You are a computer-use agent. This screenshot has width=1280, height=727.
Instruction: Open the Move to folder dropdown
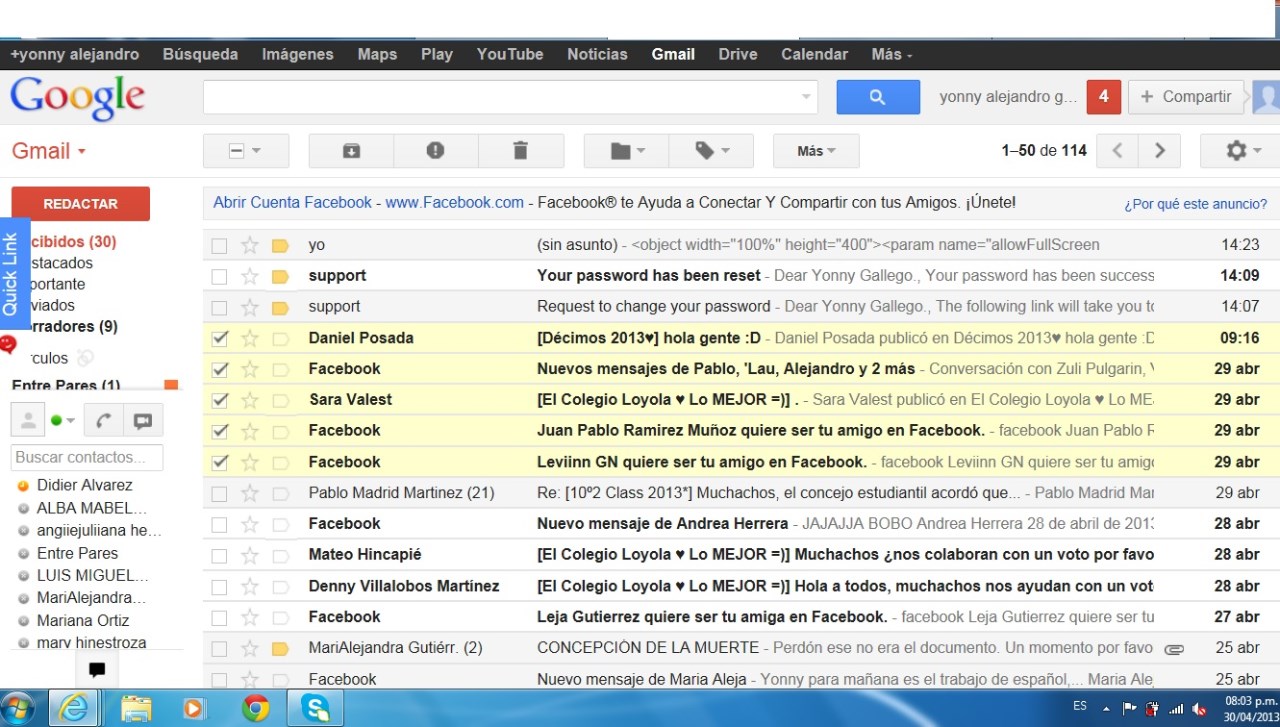(626, 151)
